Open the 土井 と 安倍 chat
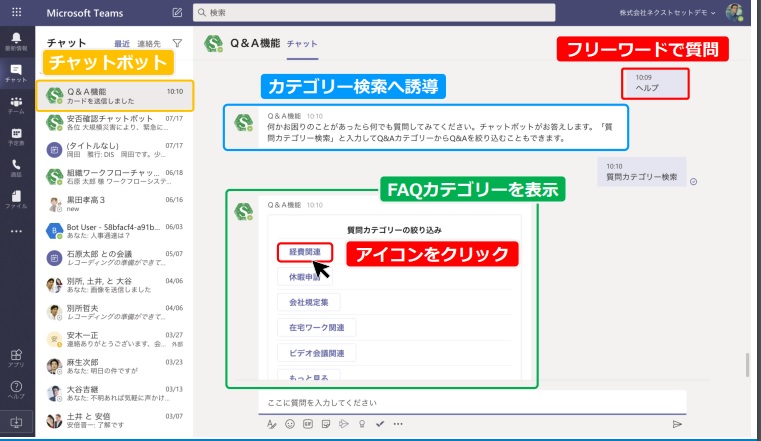Viewport: 761px width, 441px height. coord(115,420)
